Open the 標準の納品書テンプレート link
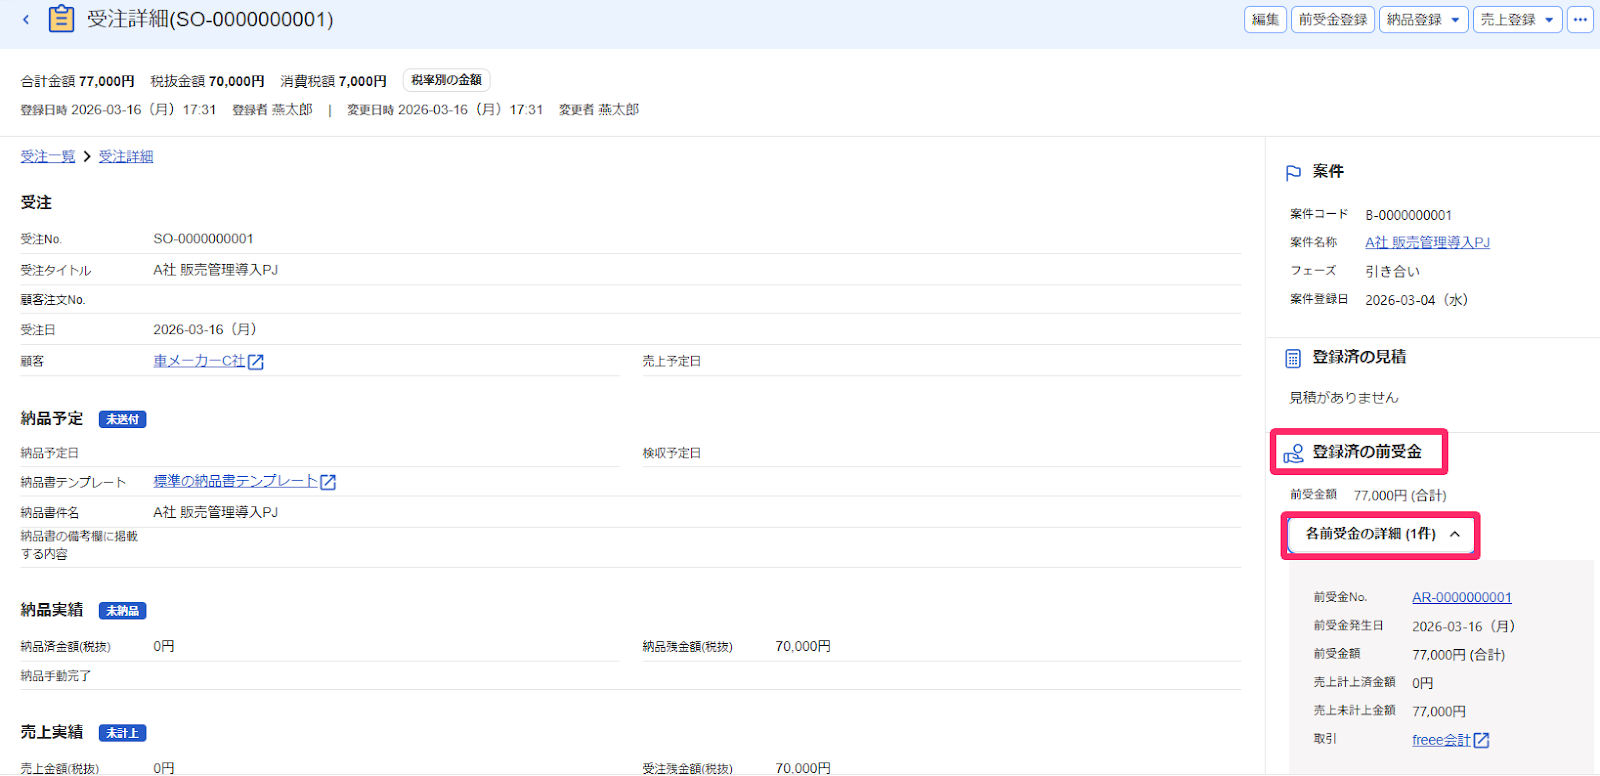 (235, 481)
